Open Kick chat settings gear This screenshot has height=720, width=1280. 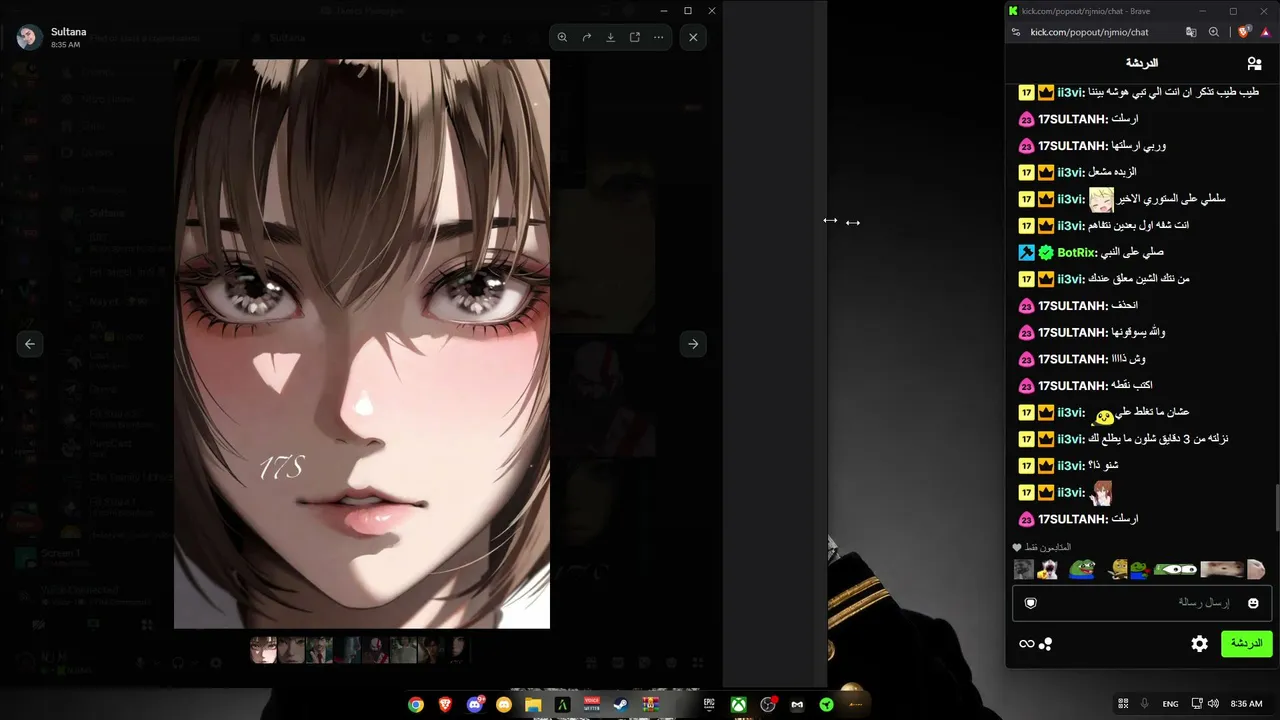click(1200, 644)
